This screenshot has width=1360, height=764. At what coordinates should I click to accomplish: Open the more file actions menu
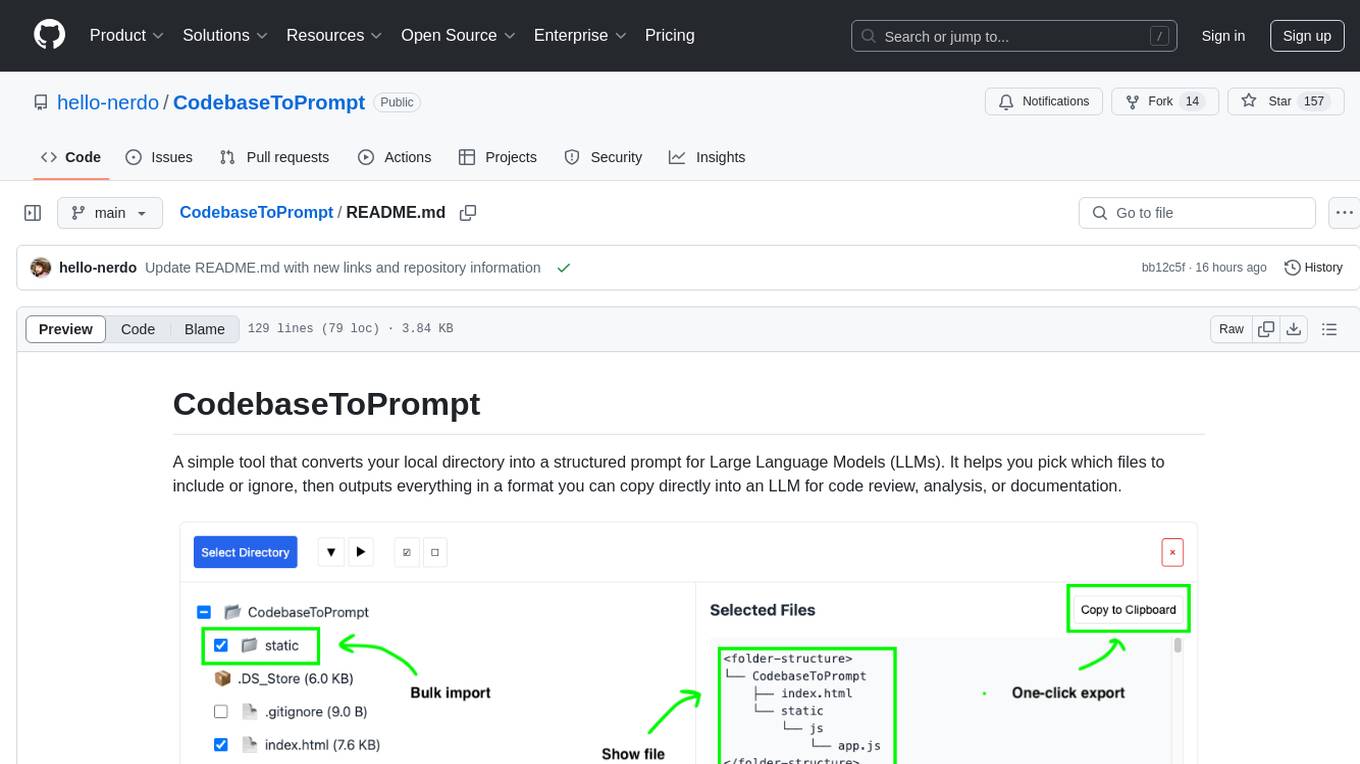pyautogui.click(x=1344, y=213)
